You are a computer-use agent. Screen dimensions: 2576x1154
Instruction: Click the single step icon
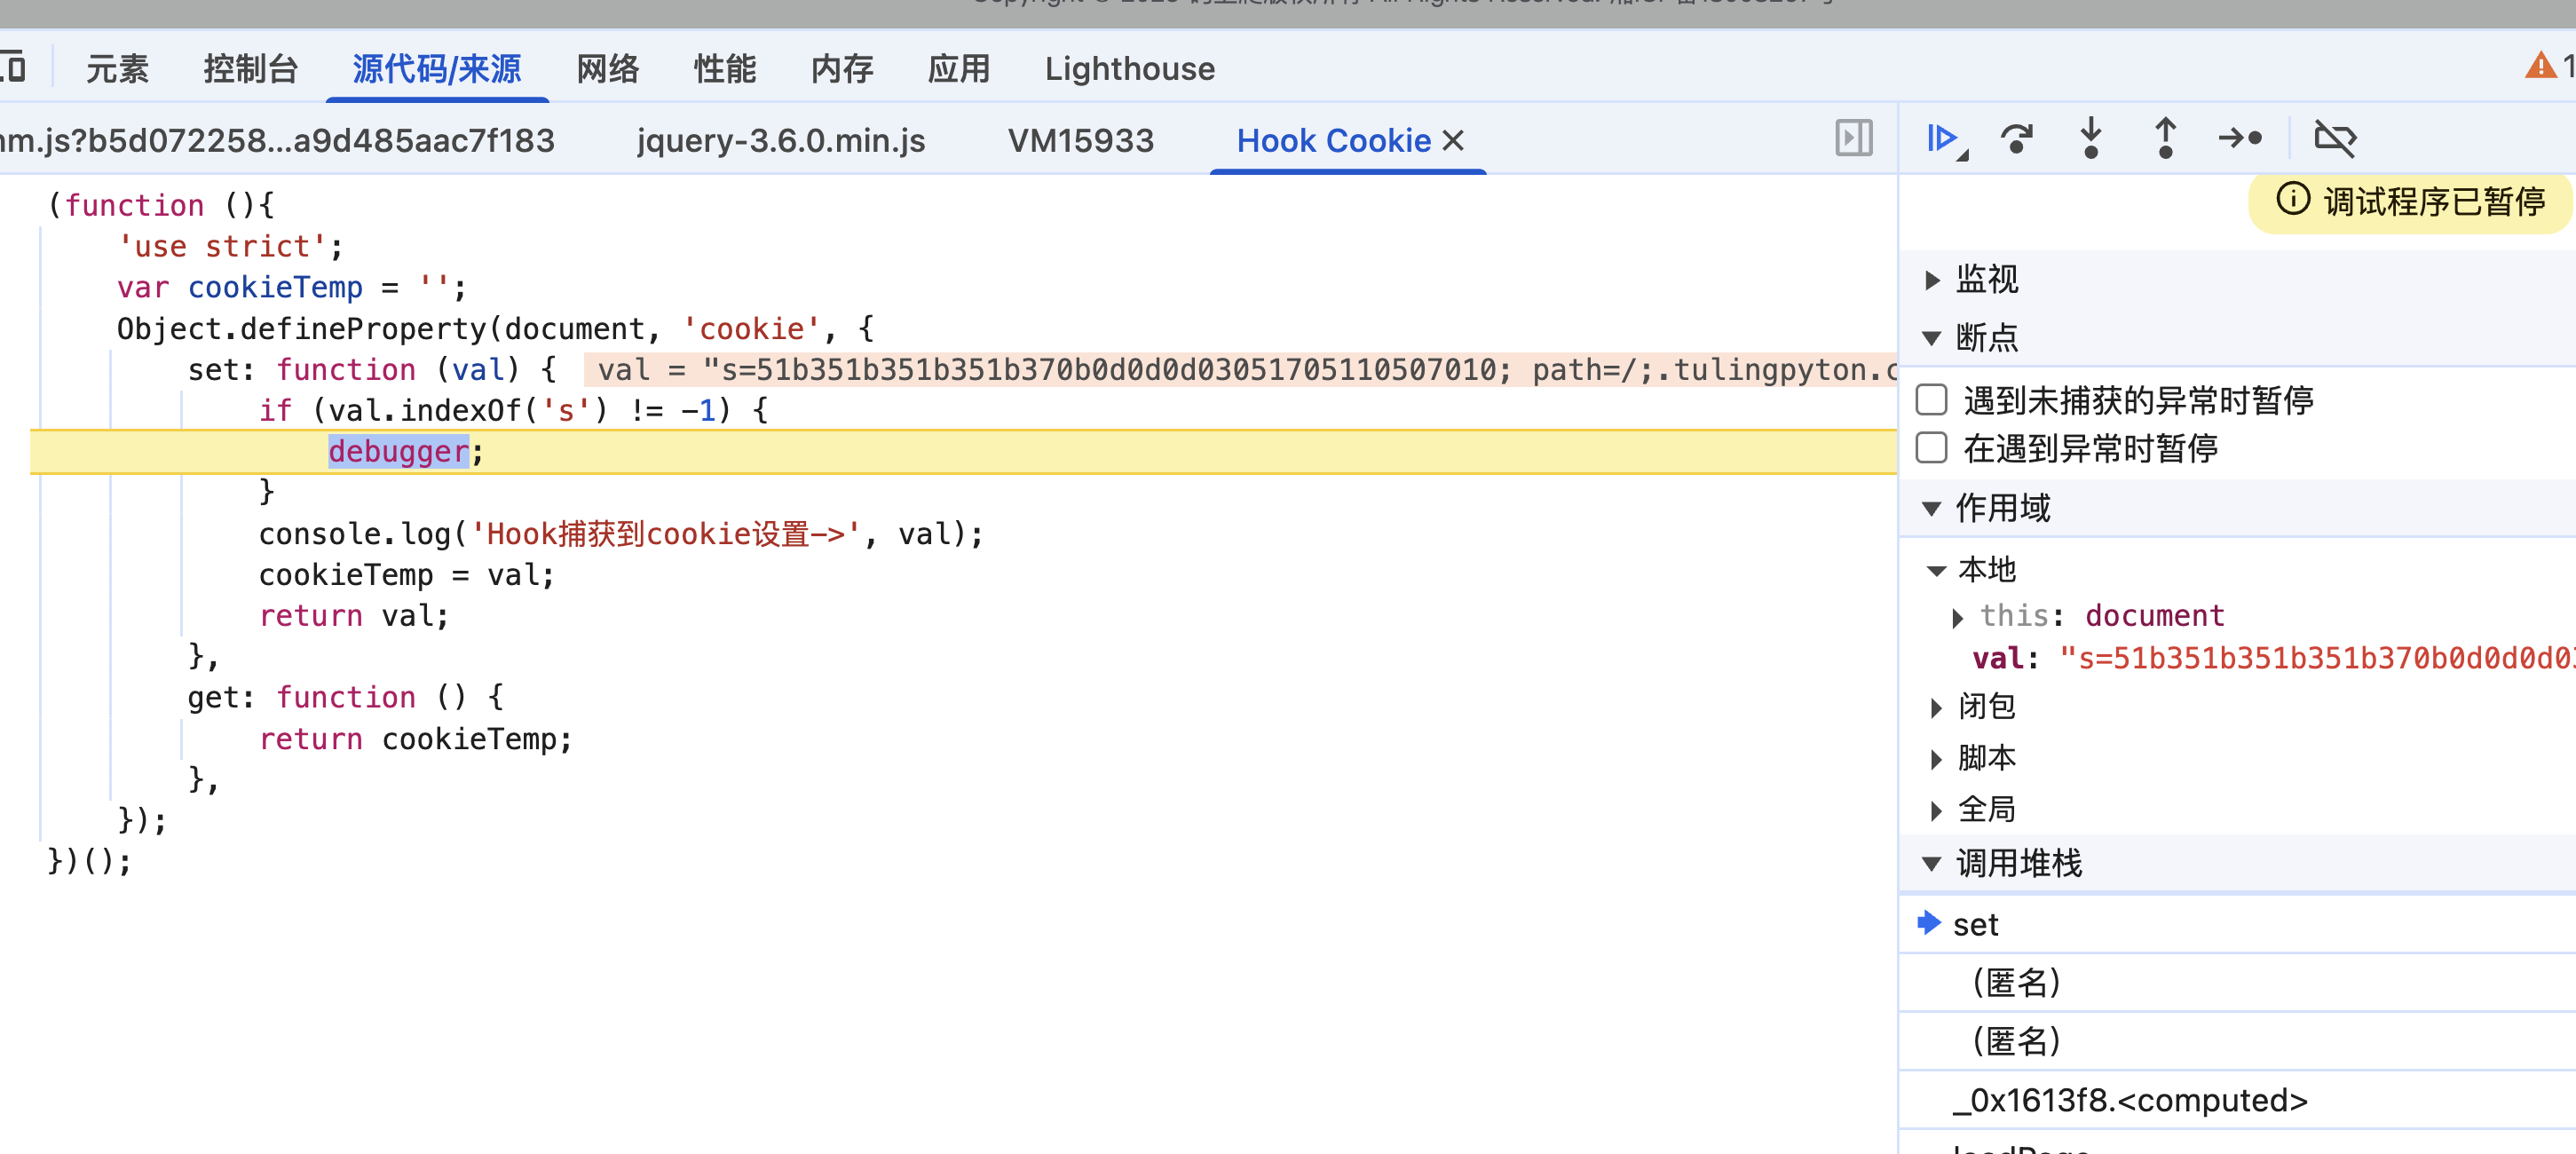pos(2240,138)
